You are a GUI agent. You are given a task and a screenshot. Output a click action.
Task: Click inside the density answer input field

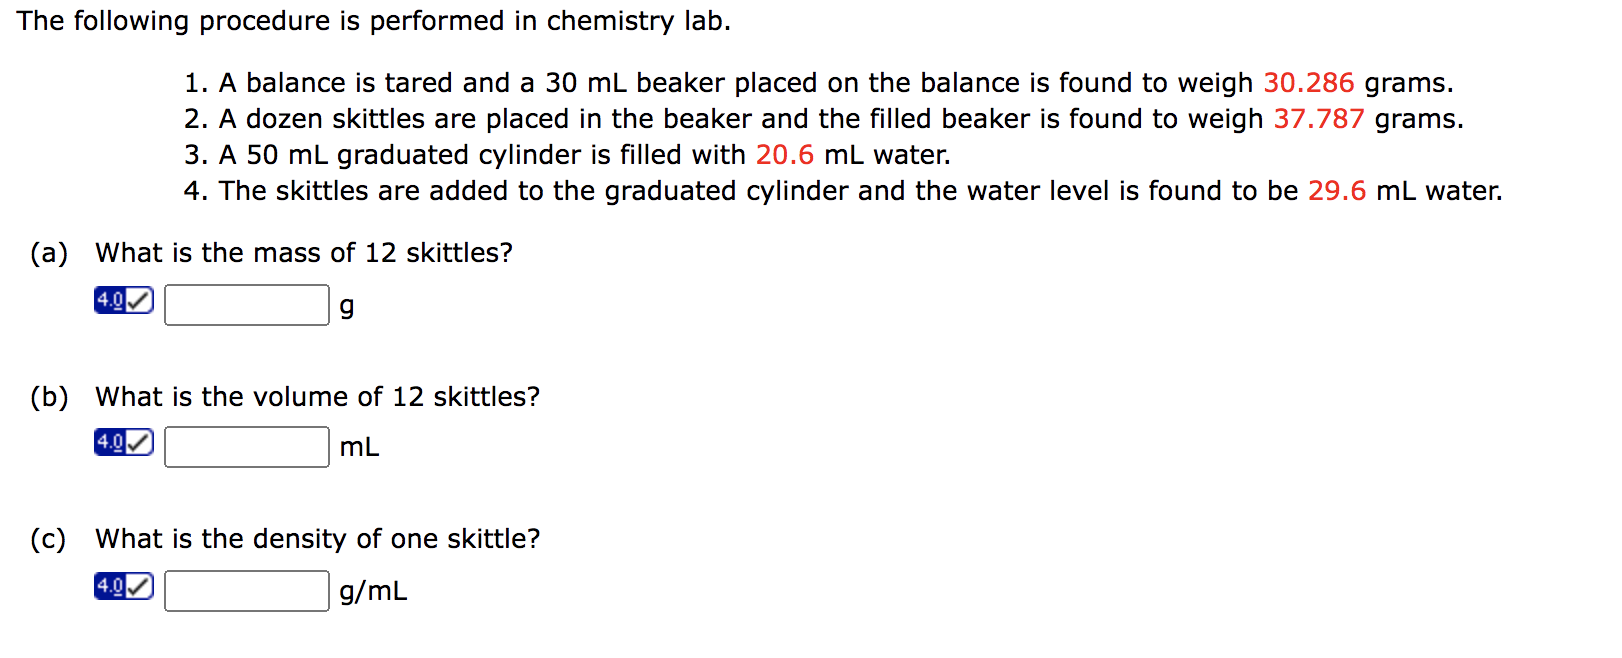[x=246, y=591]
